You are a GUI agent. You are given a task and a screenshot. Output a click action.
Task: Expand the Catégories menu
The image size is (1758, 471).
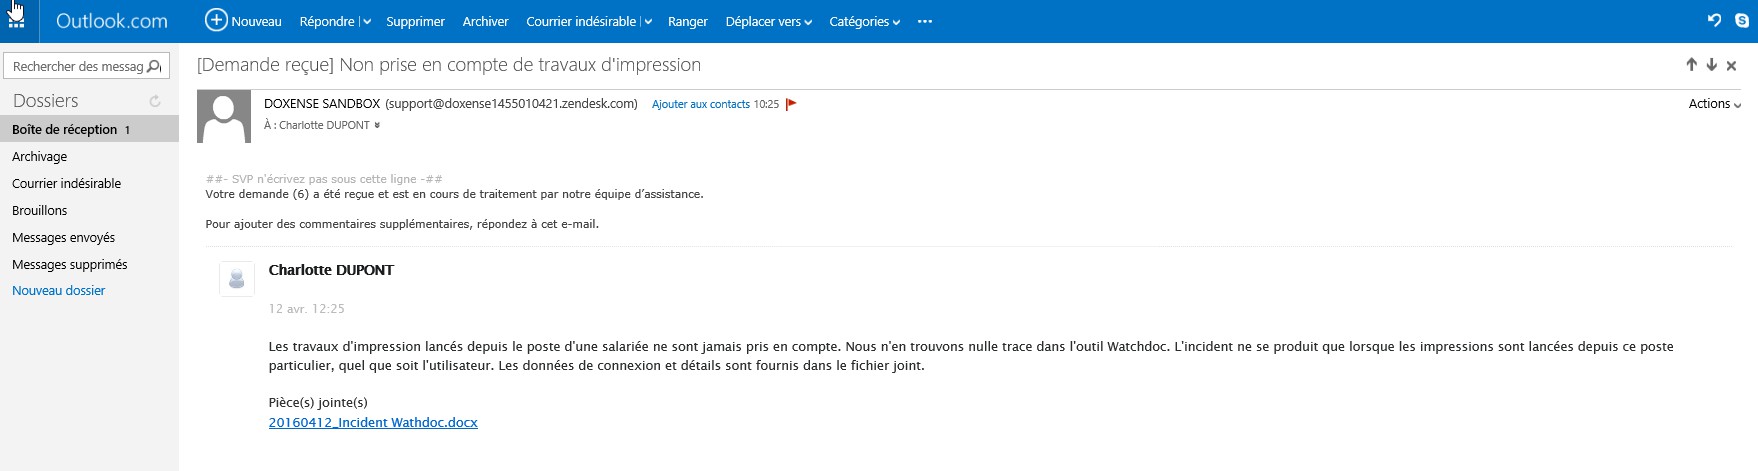click(x=864, y=22)
